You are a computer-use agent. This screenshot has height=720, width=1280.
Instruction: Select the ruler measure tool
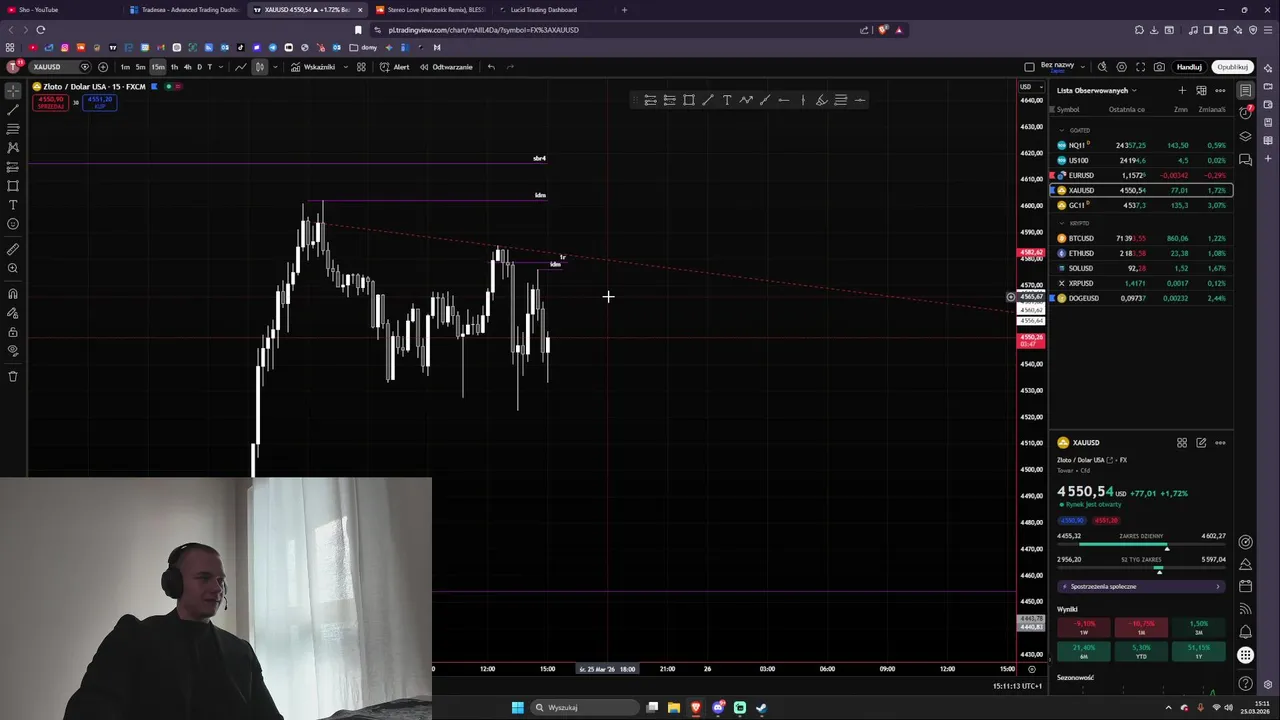tap(13, 249)
